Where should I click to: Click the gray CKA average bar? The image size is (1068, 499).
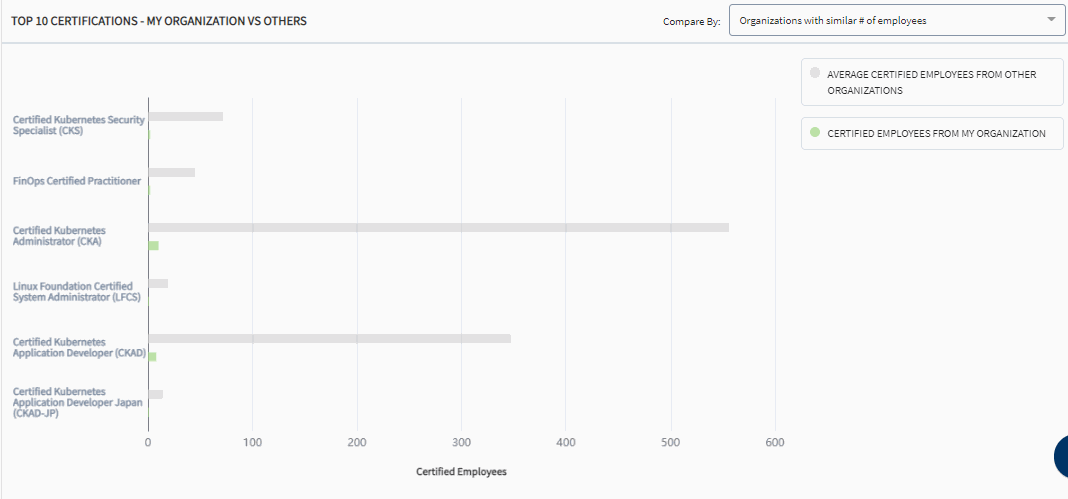click(x=439, y=227)
